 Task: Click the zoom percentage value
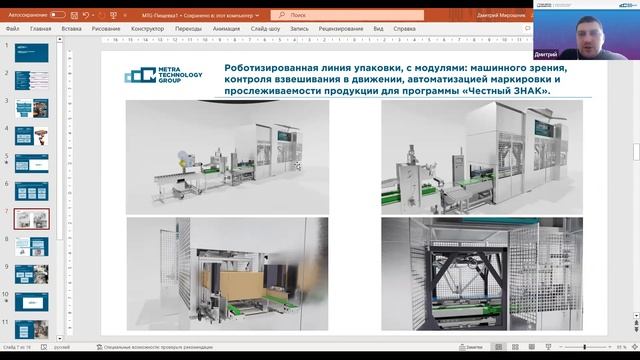click(x=621, y=347)
